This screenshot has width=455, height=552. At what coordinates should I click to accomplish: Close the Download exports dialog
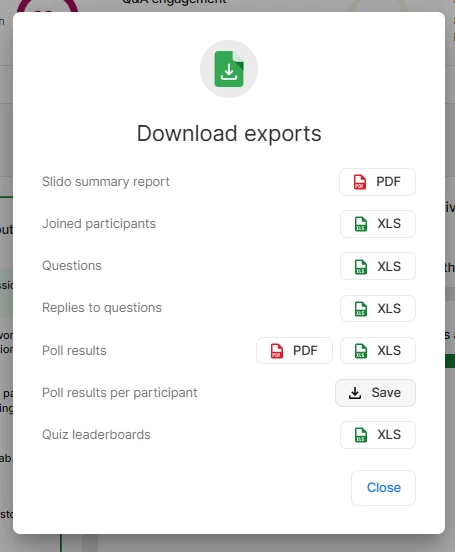(383, 488)
